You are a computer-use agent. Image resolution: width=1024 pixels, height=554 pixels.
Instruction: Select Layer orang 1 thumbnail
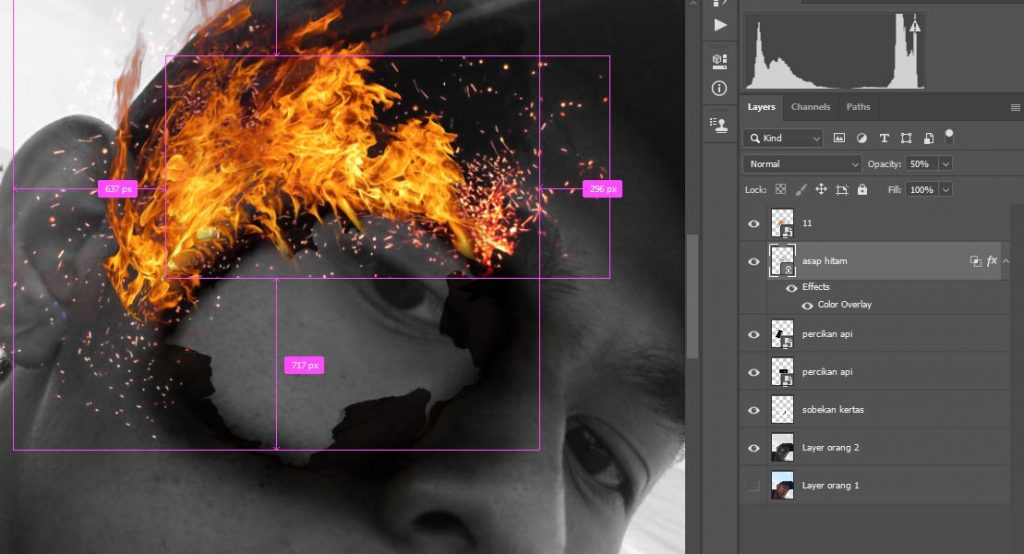[782, 485]
